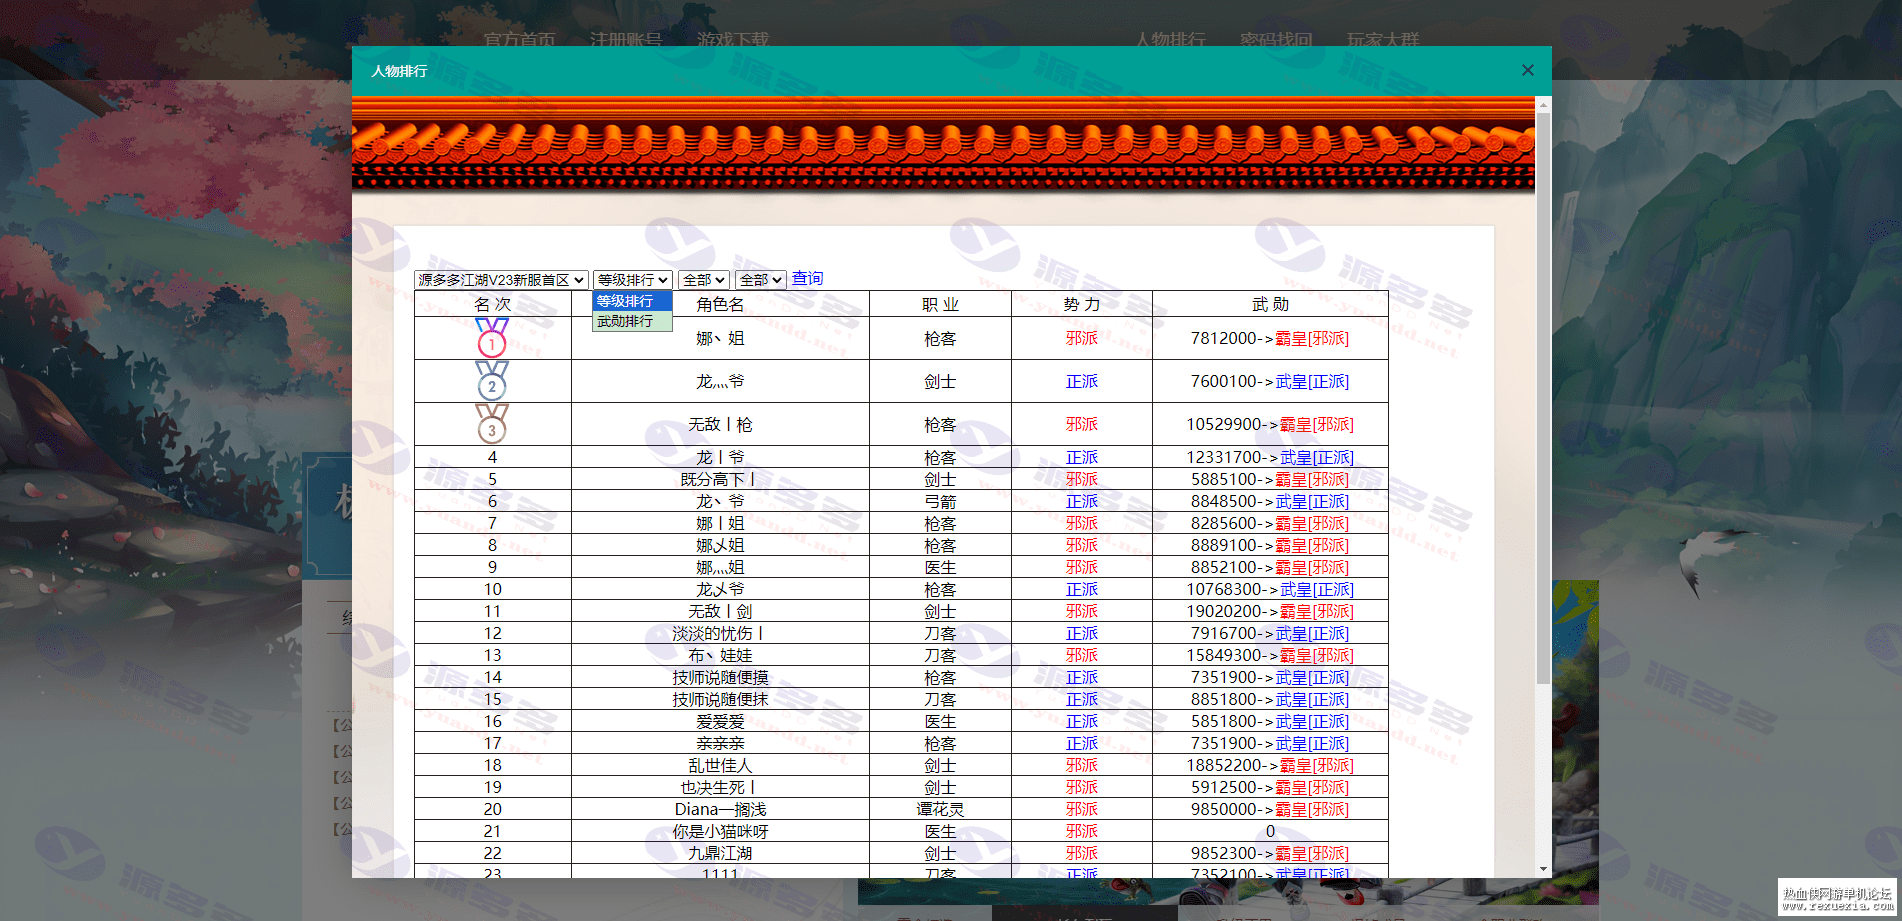The image size is (1902, 921).
Task: Click the 邪派 faction label for 无敌丨枪
Action: tap(1082, 424)
